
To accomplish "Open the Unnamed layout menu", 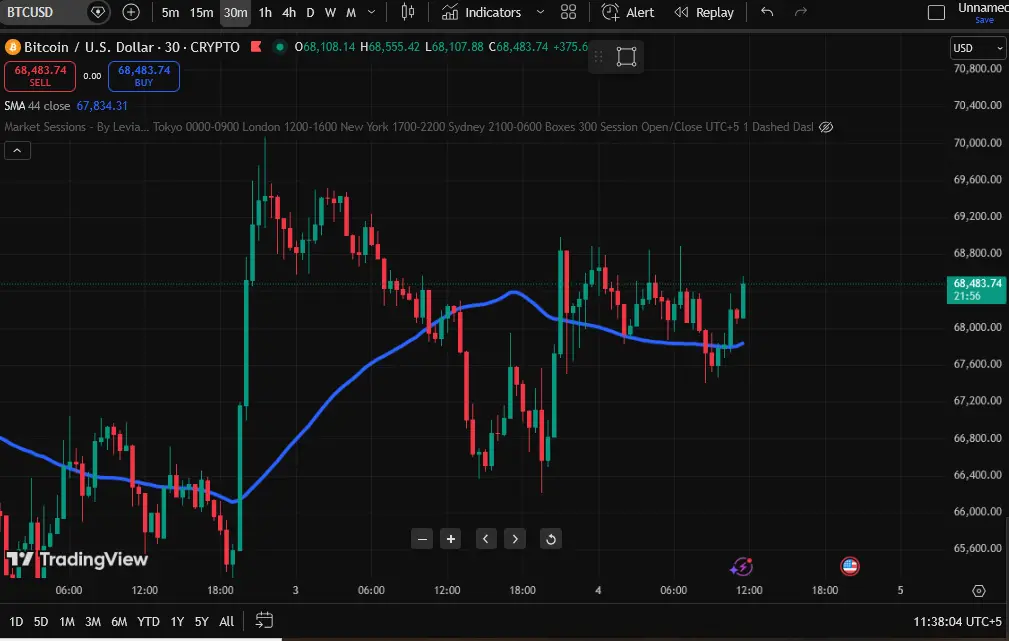I will pyautogui.click(x=983, y=8).
